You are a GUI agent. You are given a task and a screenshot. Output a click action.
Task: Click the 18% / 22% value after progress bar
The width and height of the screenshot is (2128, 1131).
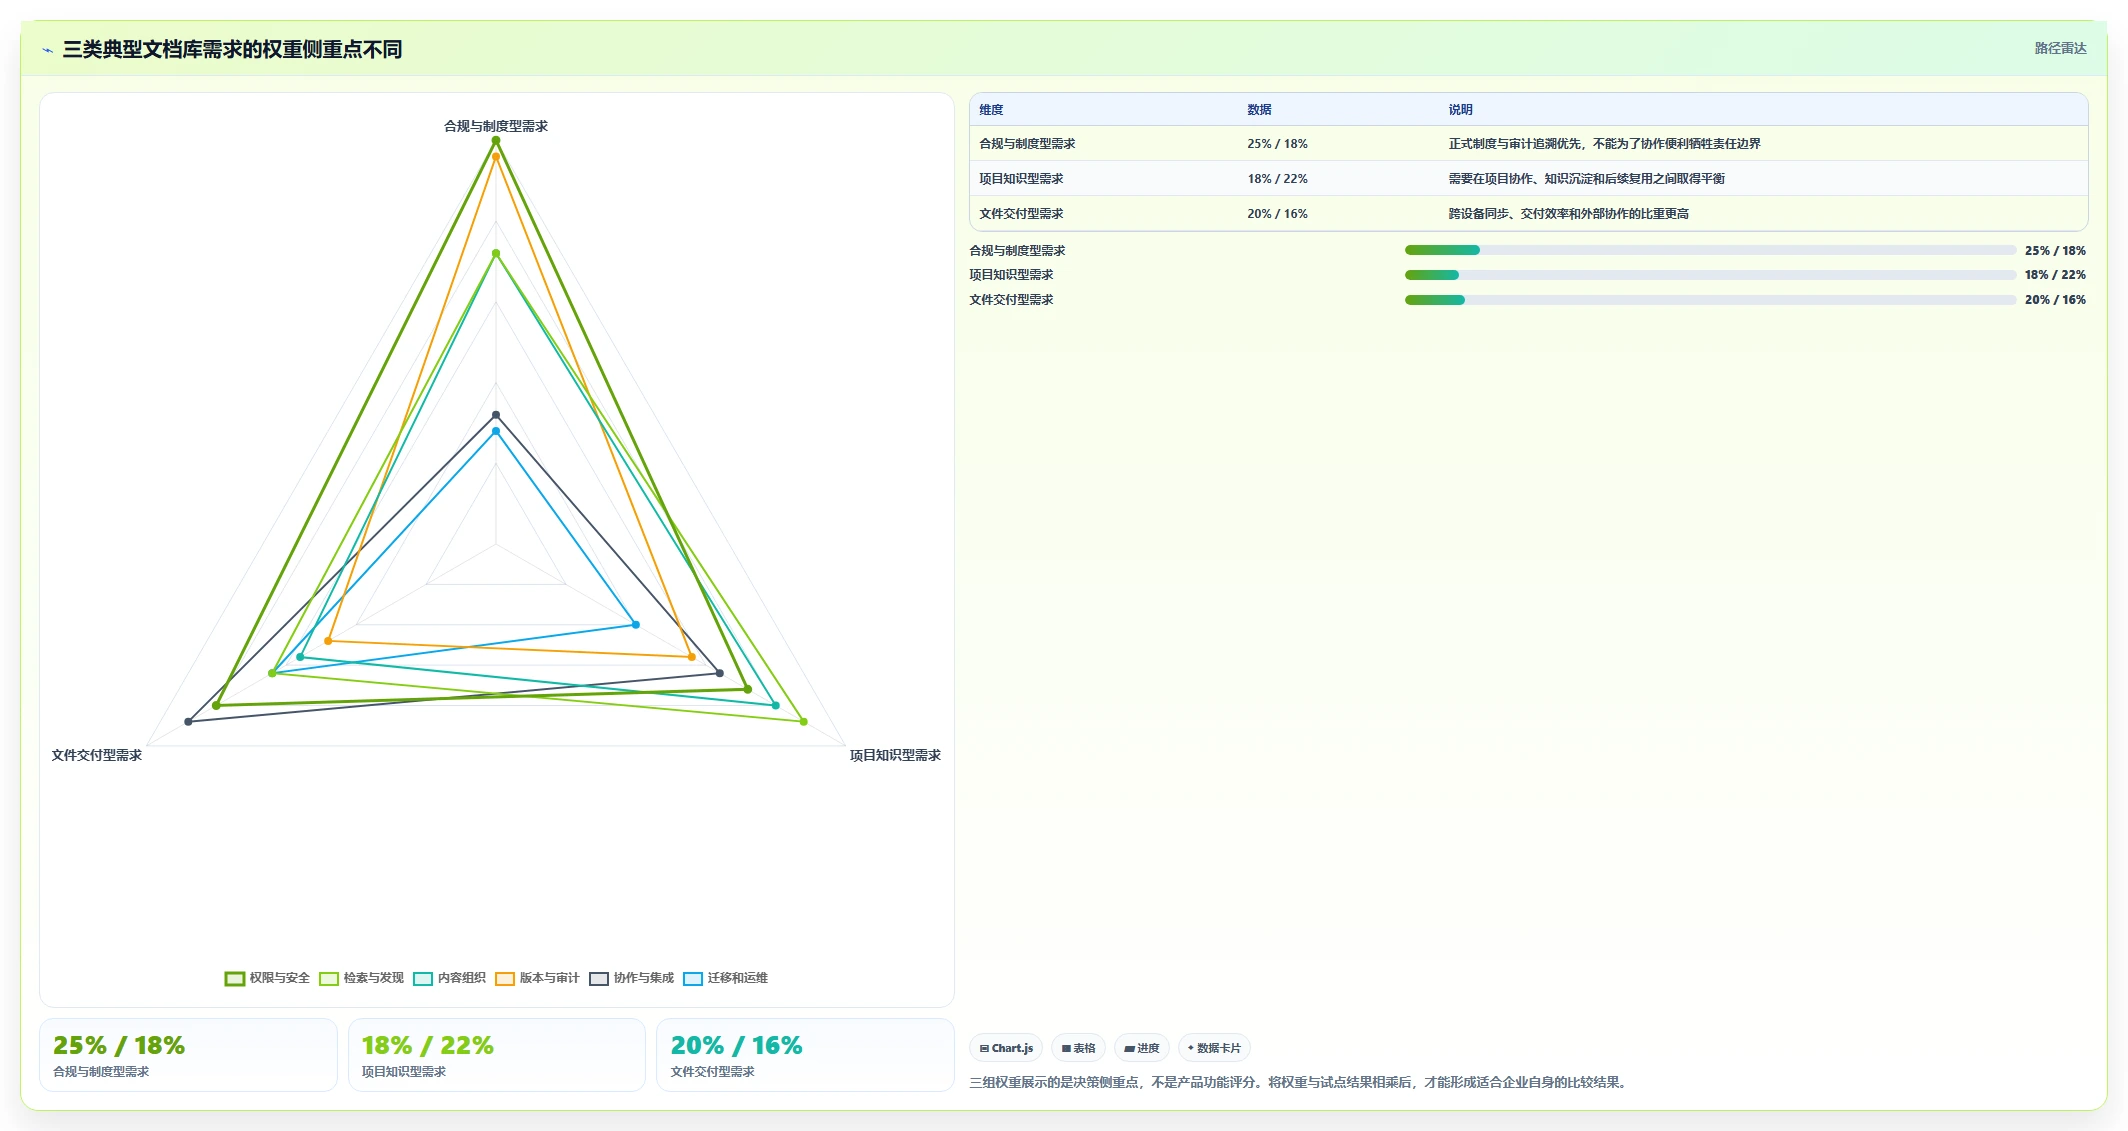(x=2055, y=275)
